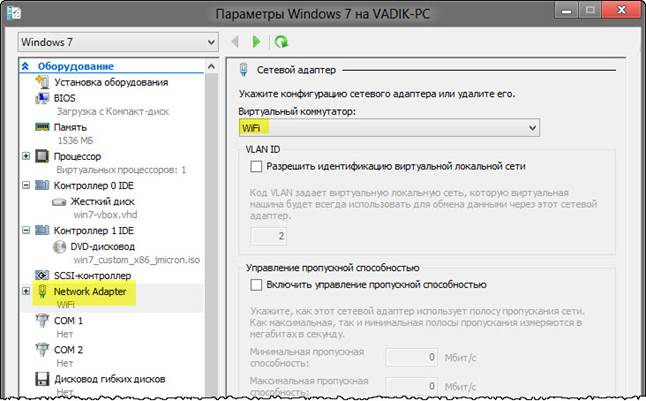Select the Network Adapter item
This screenshot has width=646, height=401.
tap(90, 291)
